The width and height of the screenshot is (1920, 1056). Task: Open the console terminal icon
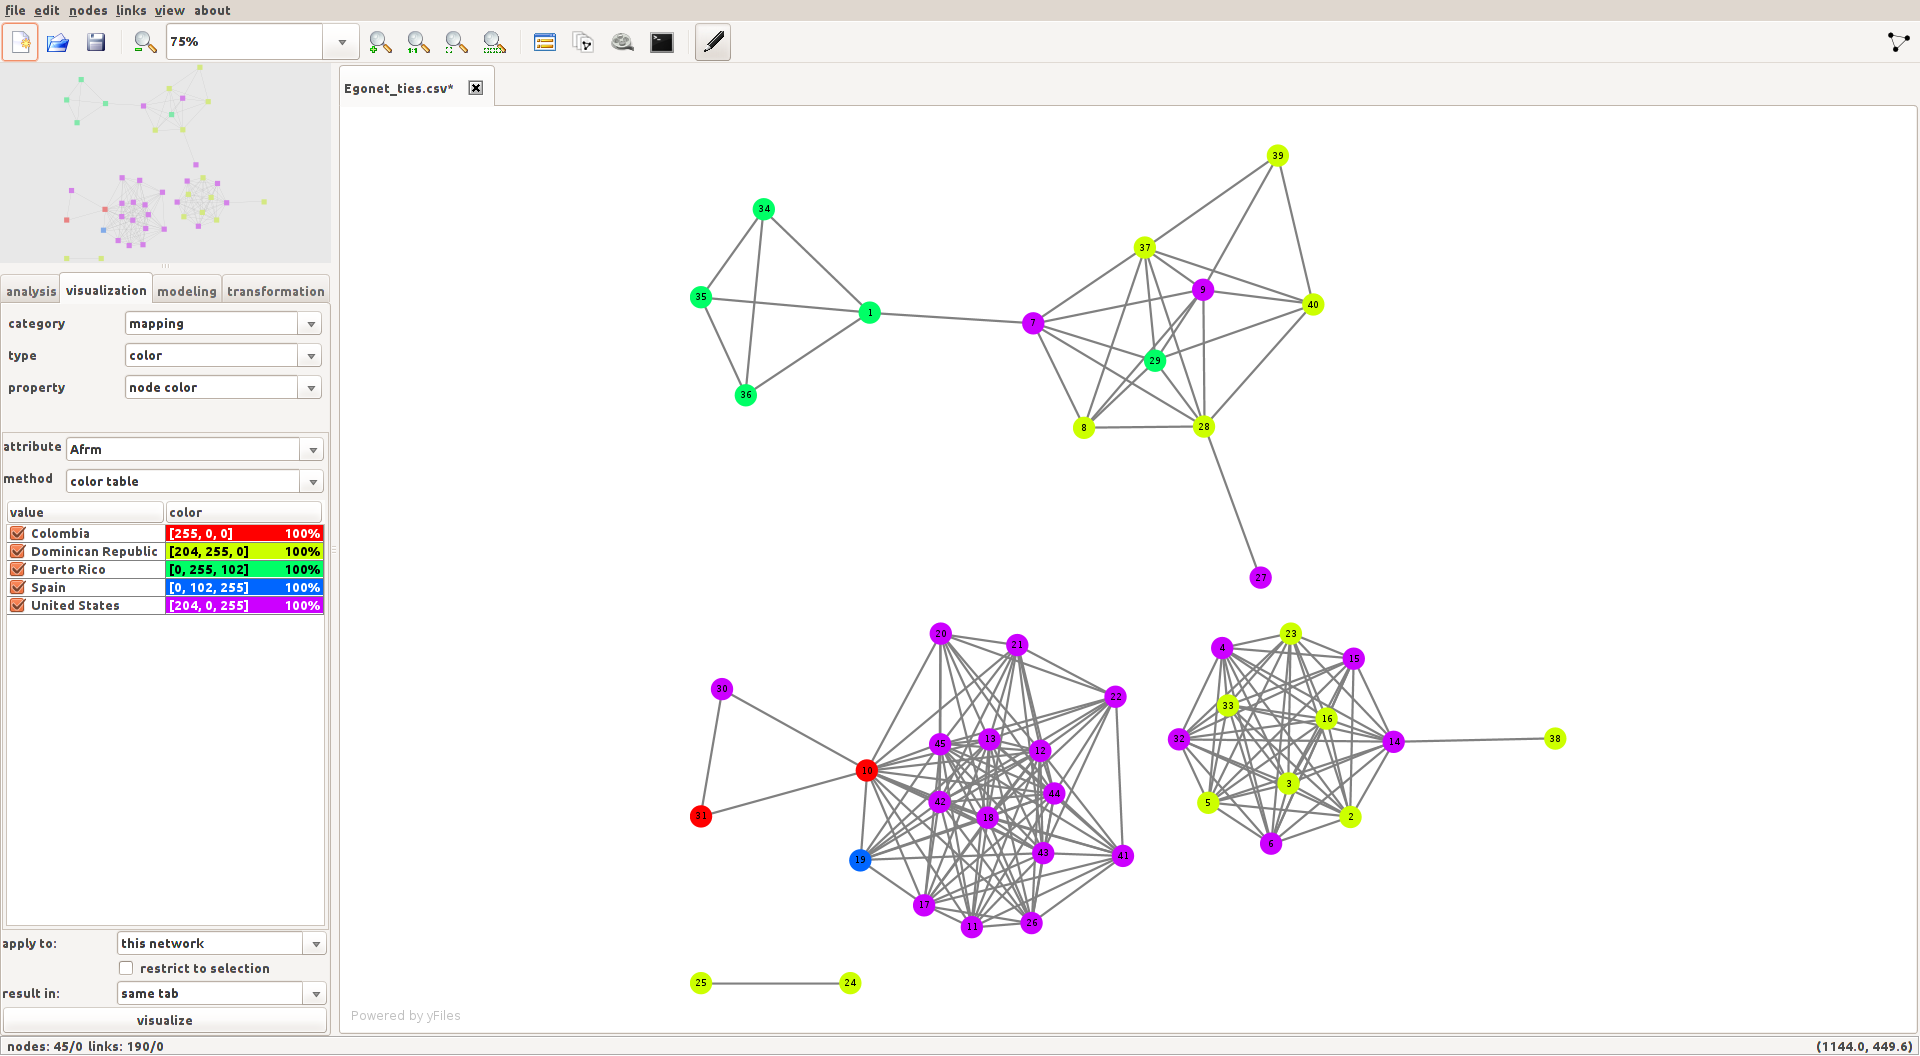pyautogui.click(x=662, y=42)
